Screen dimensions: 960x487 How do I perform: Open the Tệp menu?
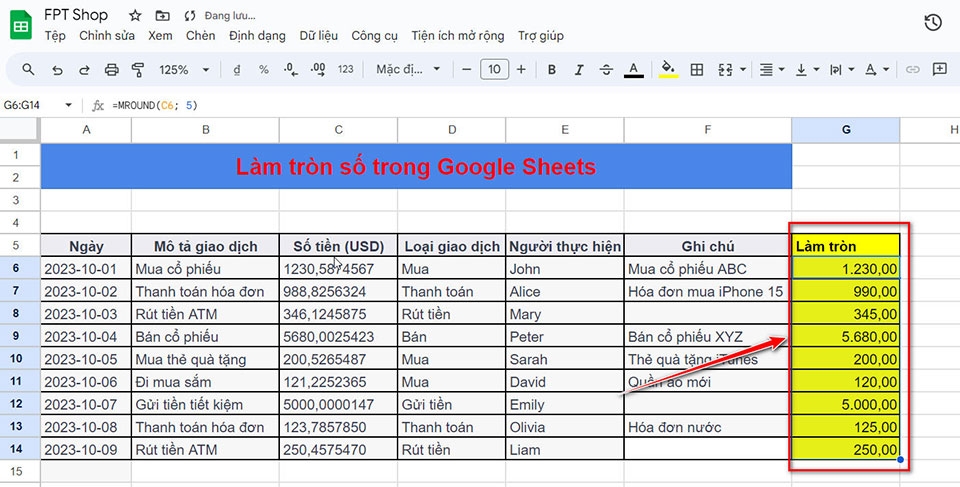(55, 36)
